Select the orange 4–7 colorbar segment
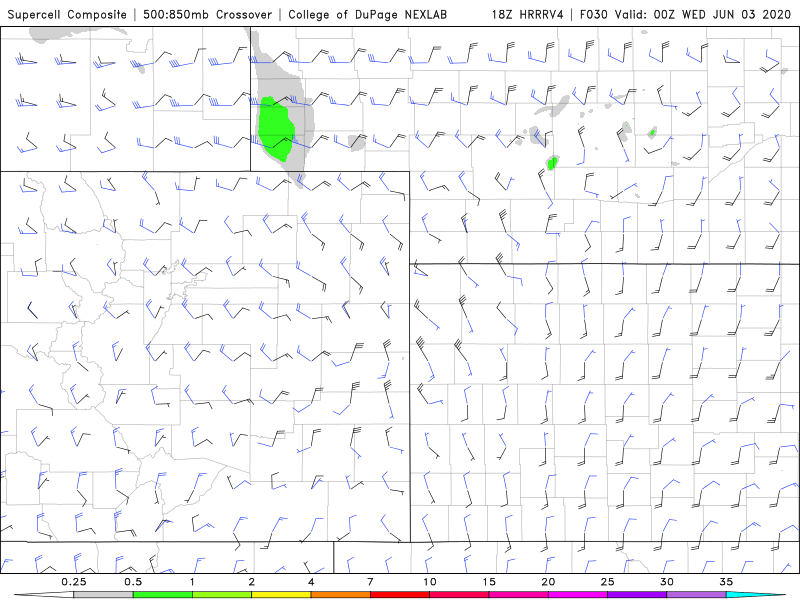The image size is (800, 600). 340,595
